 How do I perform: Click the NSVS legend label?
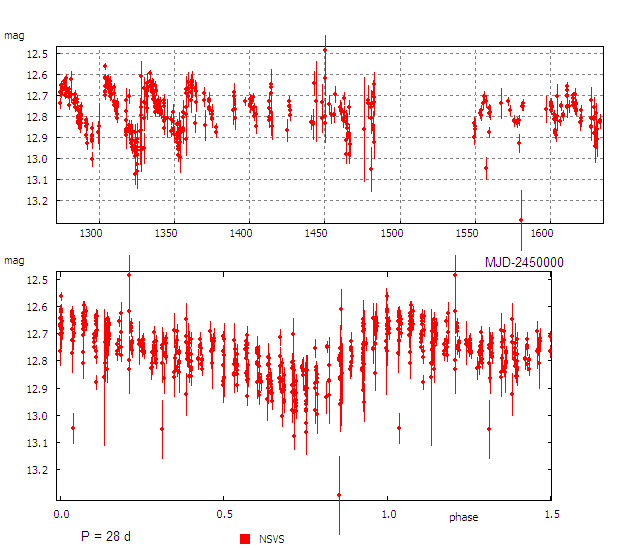(x=272, y=539)
